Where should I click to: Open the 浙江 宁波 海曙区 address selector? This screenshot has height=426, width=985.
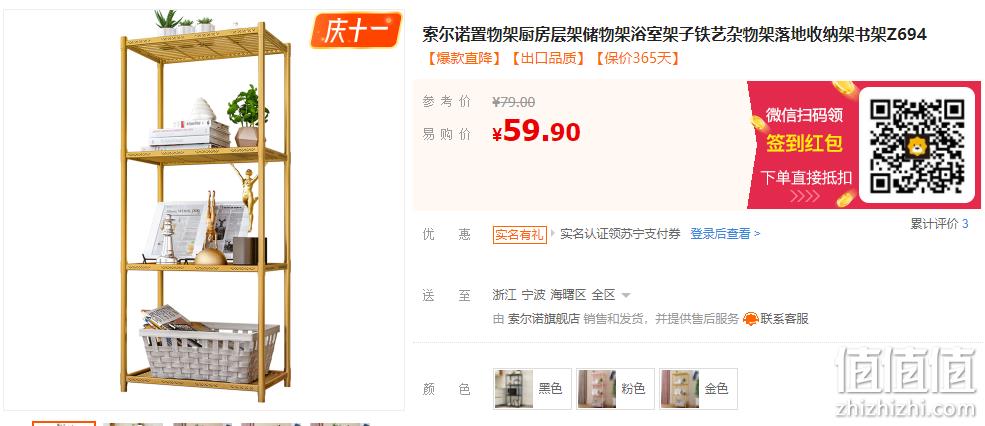pyautogui.click(x=561, y=295)
